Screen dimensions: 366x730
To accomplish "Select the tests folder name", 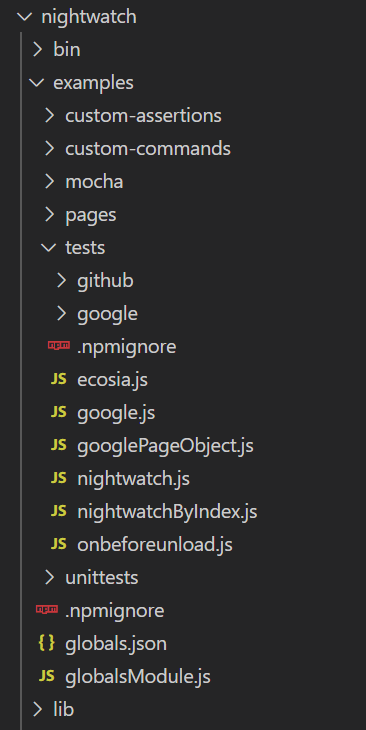I will pos(85,248).
